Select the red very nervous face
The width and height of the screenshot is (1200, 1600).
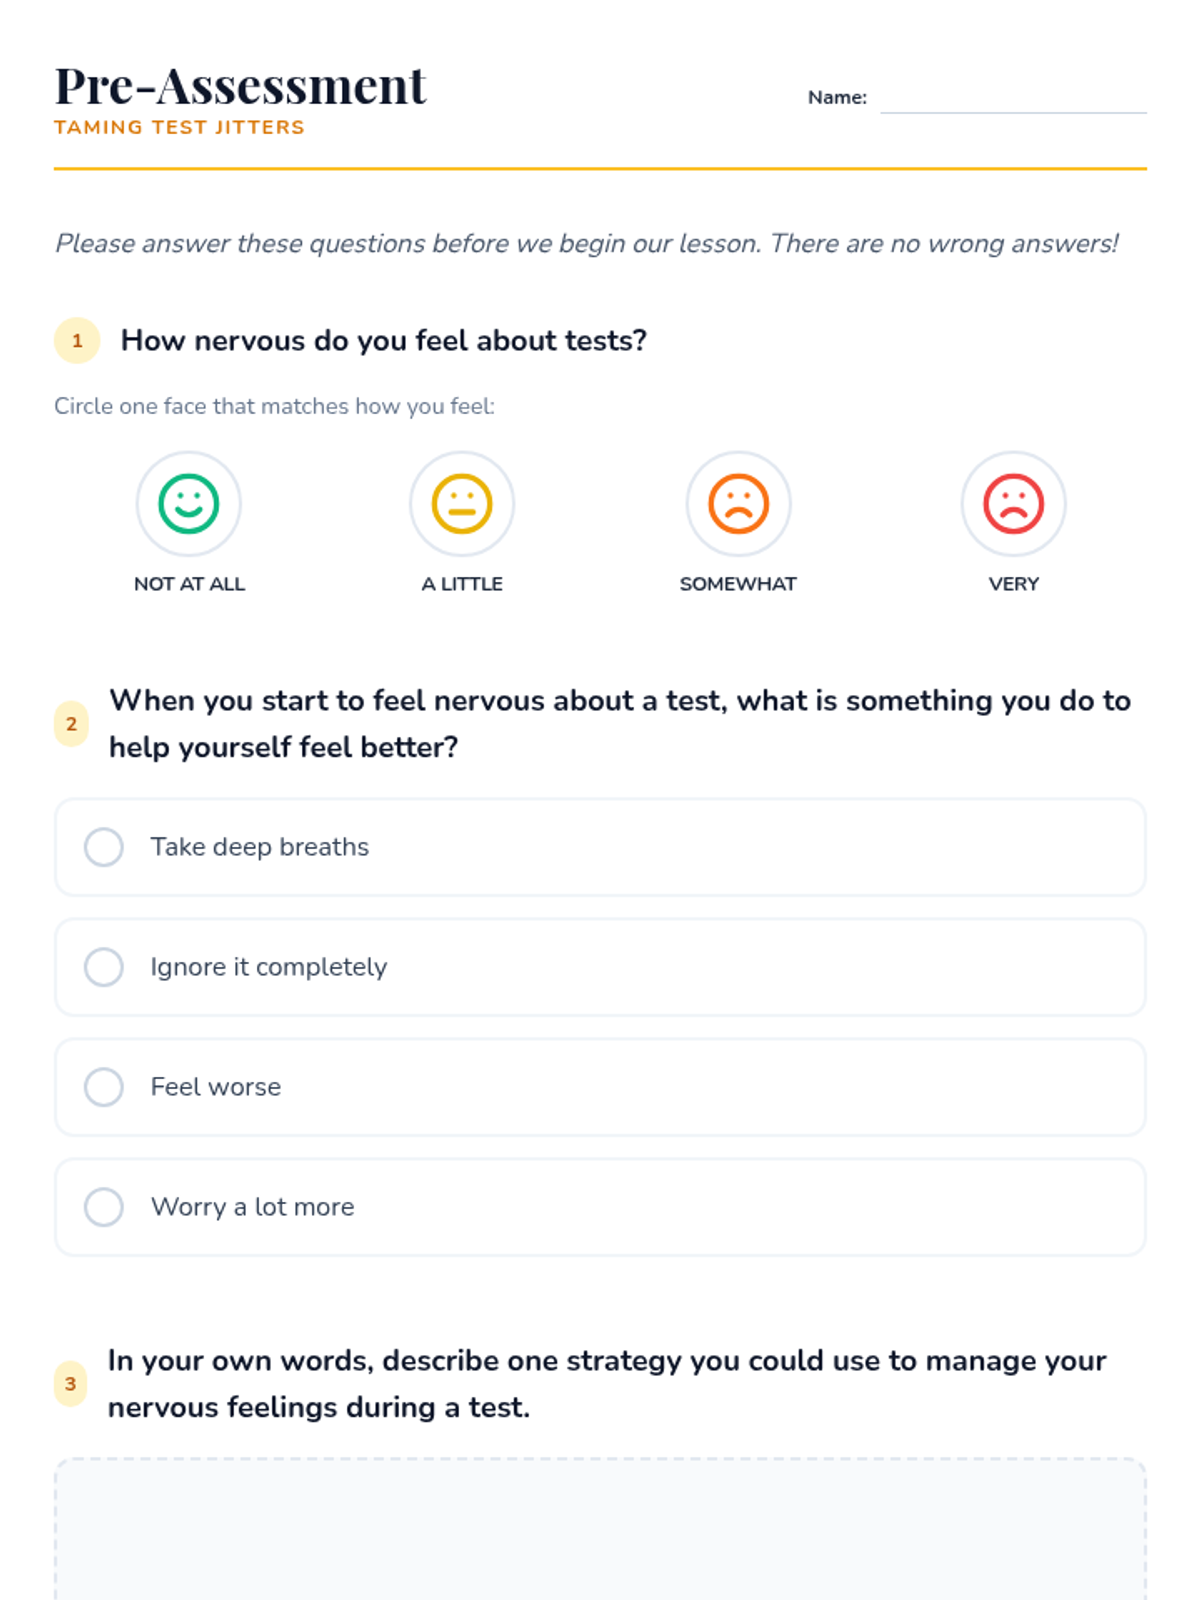(1014, 504)
